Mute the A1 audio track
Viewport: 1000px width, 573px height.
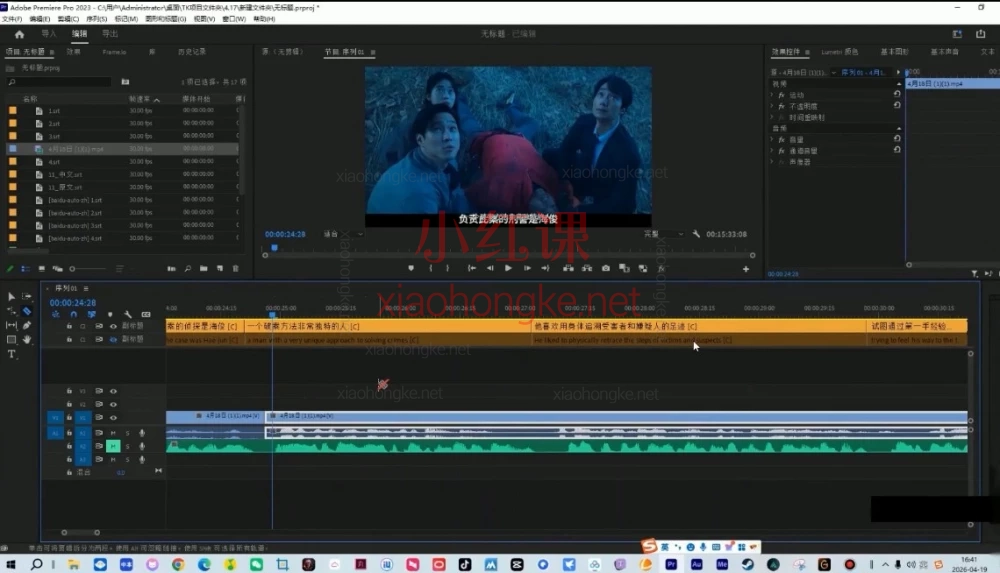coord(113,433)
